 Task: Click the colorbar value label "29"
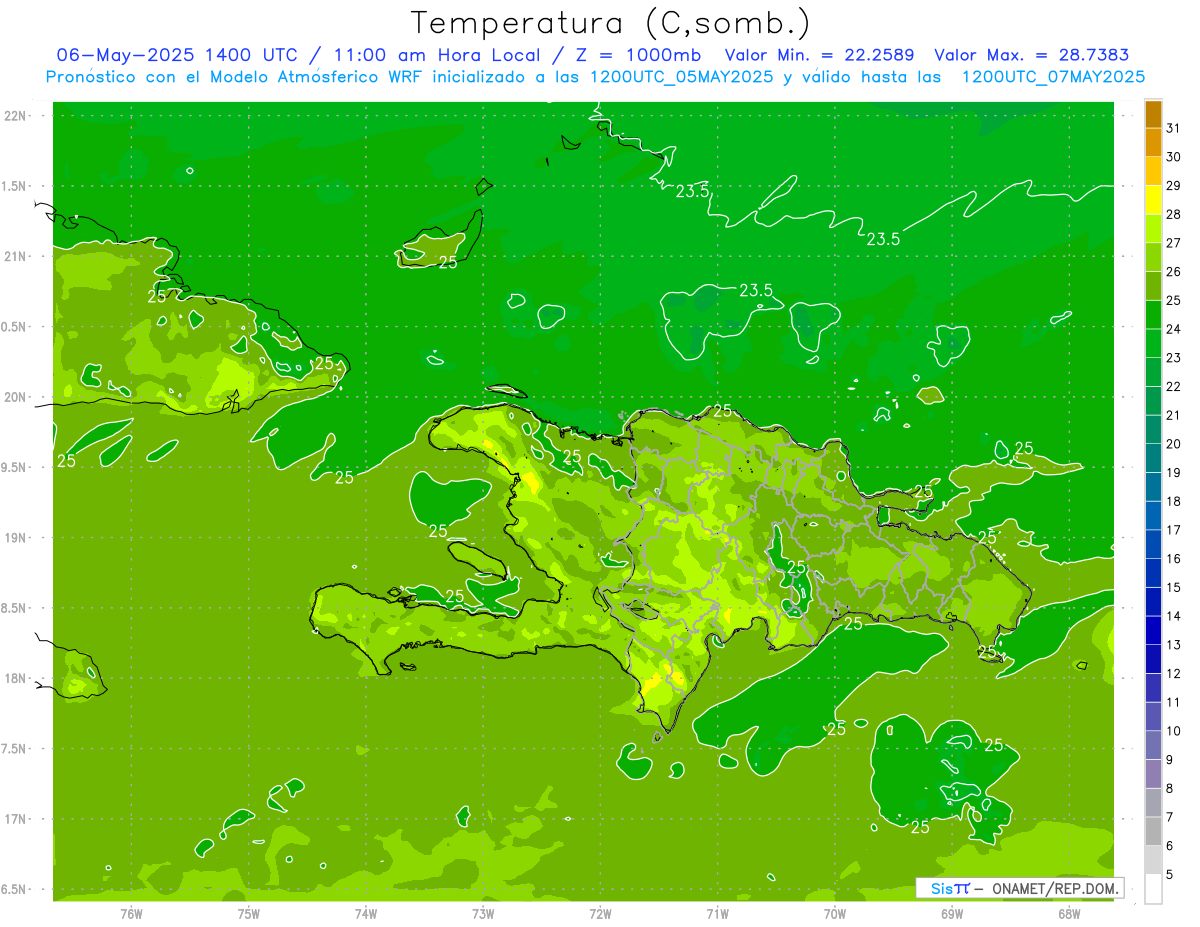pos(1173,185)
